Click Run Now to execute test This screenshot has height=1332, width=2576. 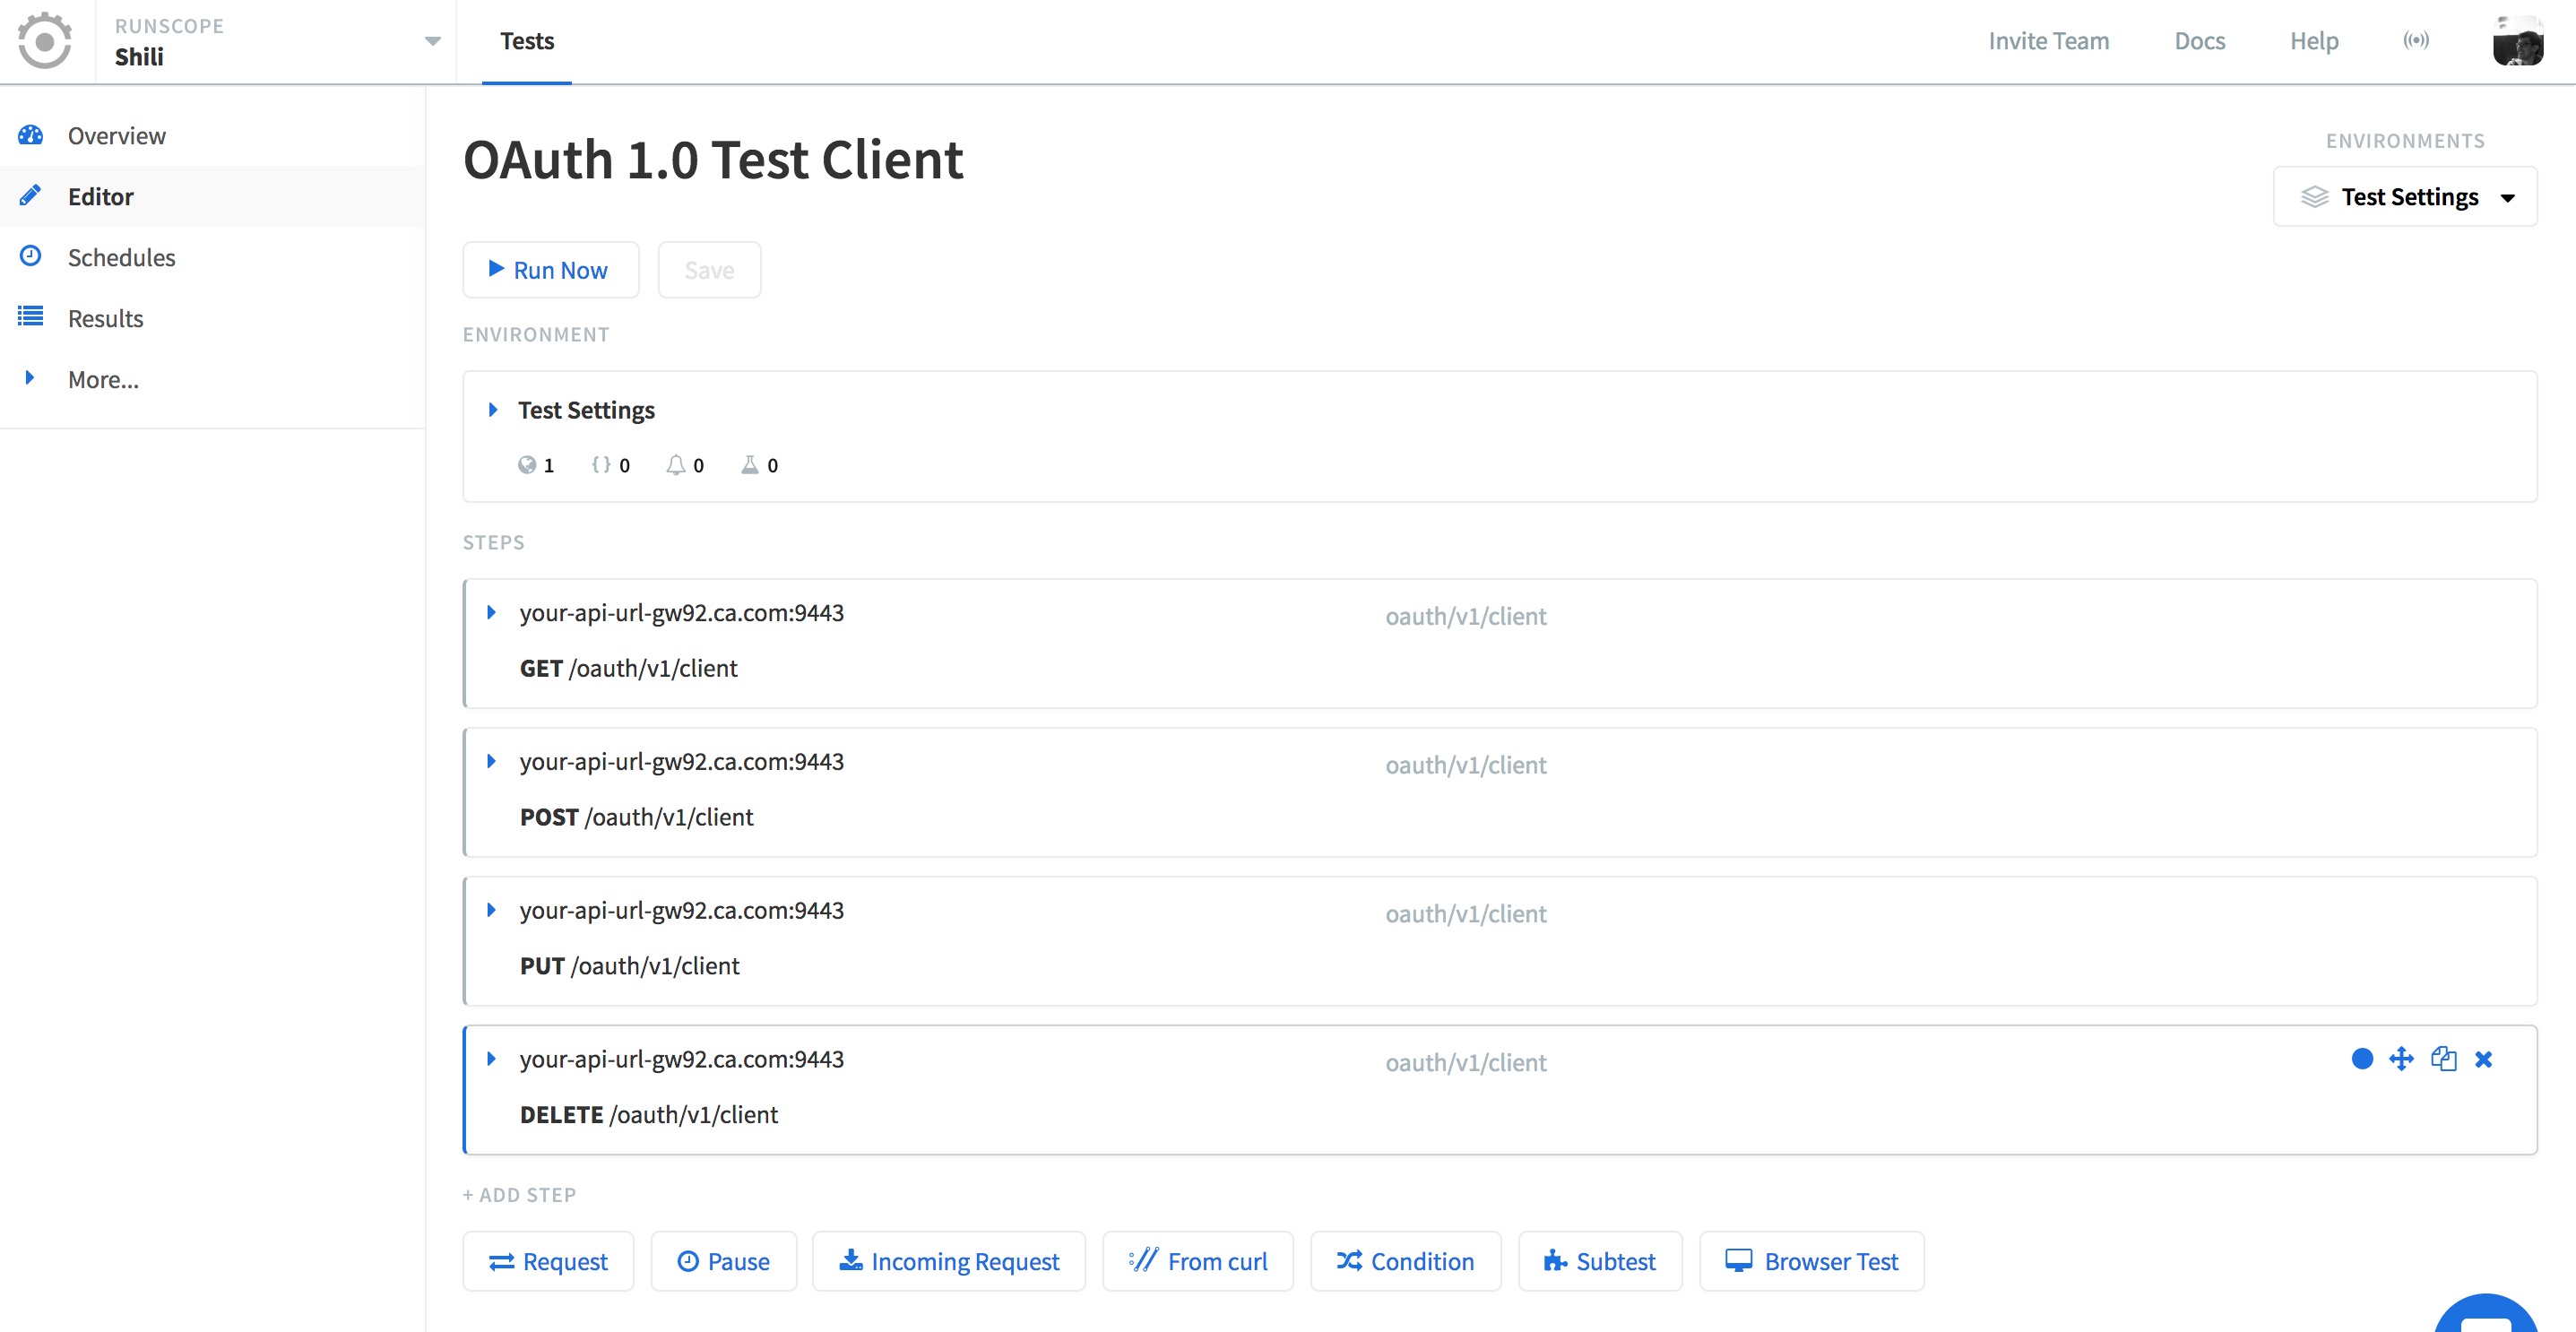click(x=550, y=270)
